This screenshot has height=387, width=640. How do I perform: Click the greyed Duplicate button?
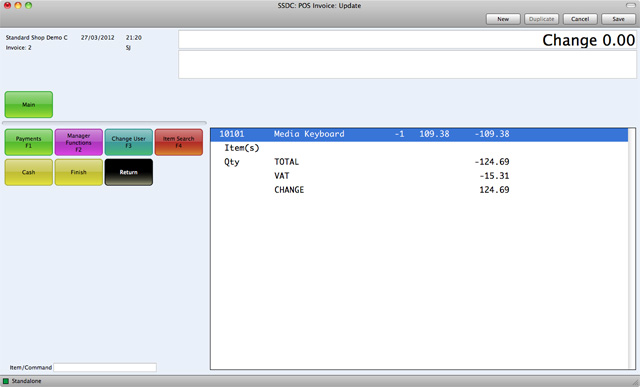[541, 19]
